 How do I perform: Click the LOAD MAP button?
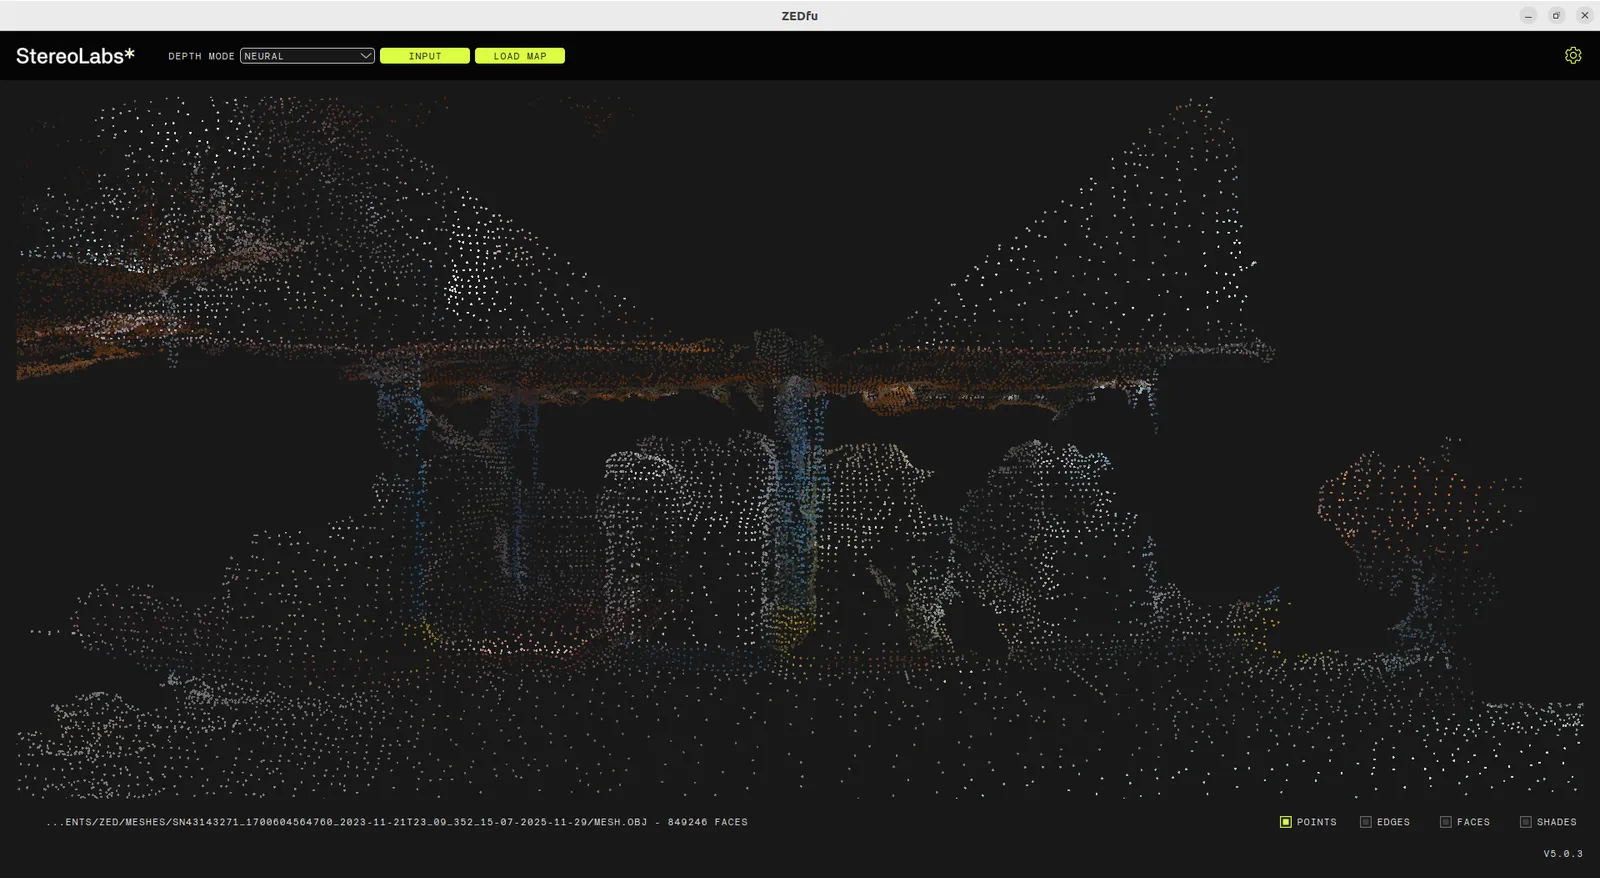(x=520, y=56)
